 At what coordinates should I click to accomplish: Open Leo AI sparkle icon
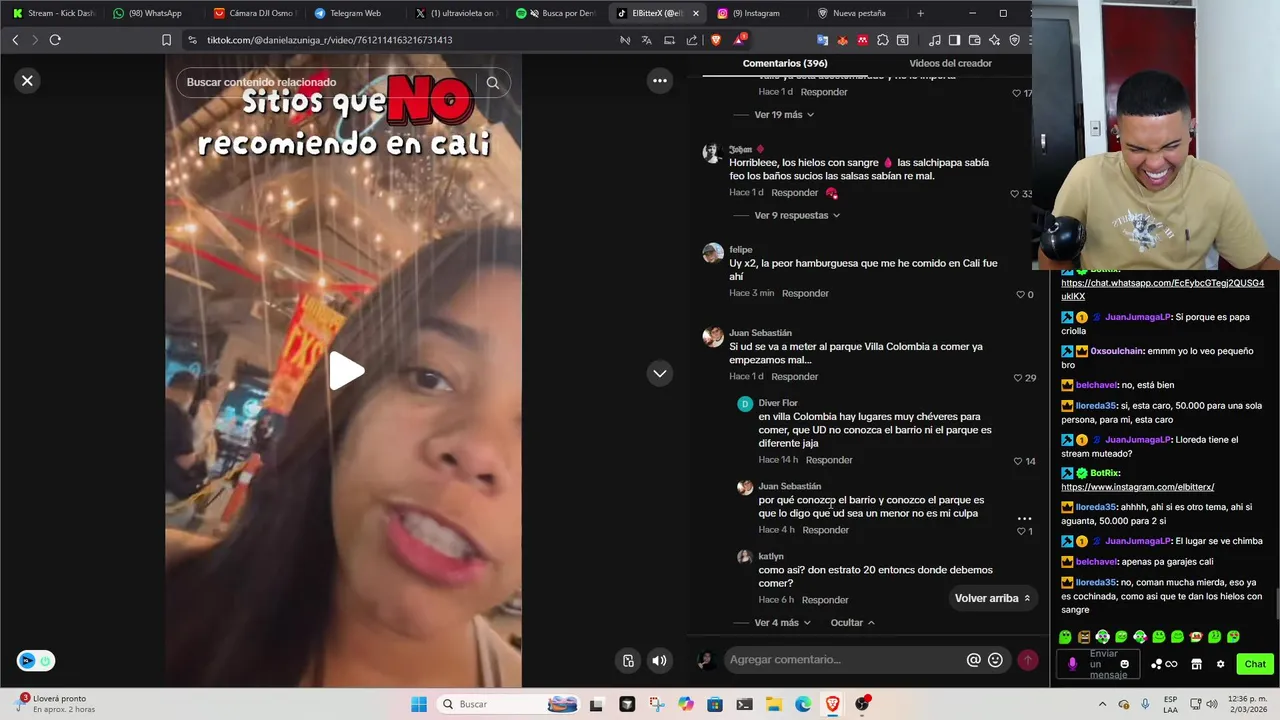pos(994,40)
